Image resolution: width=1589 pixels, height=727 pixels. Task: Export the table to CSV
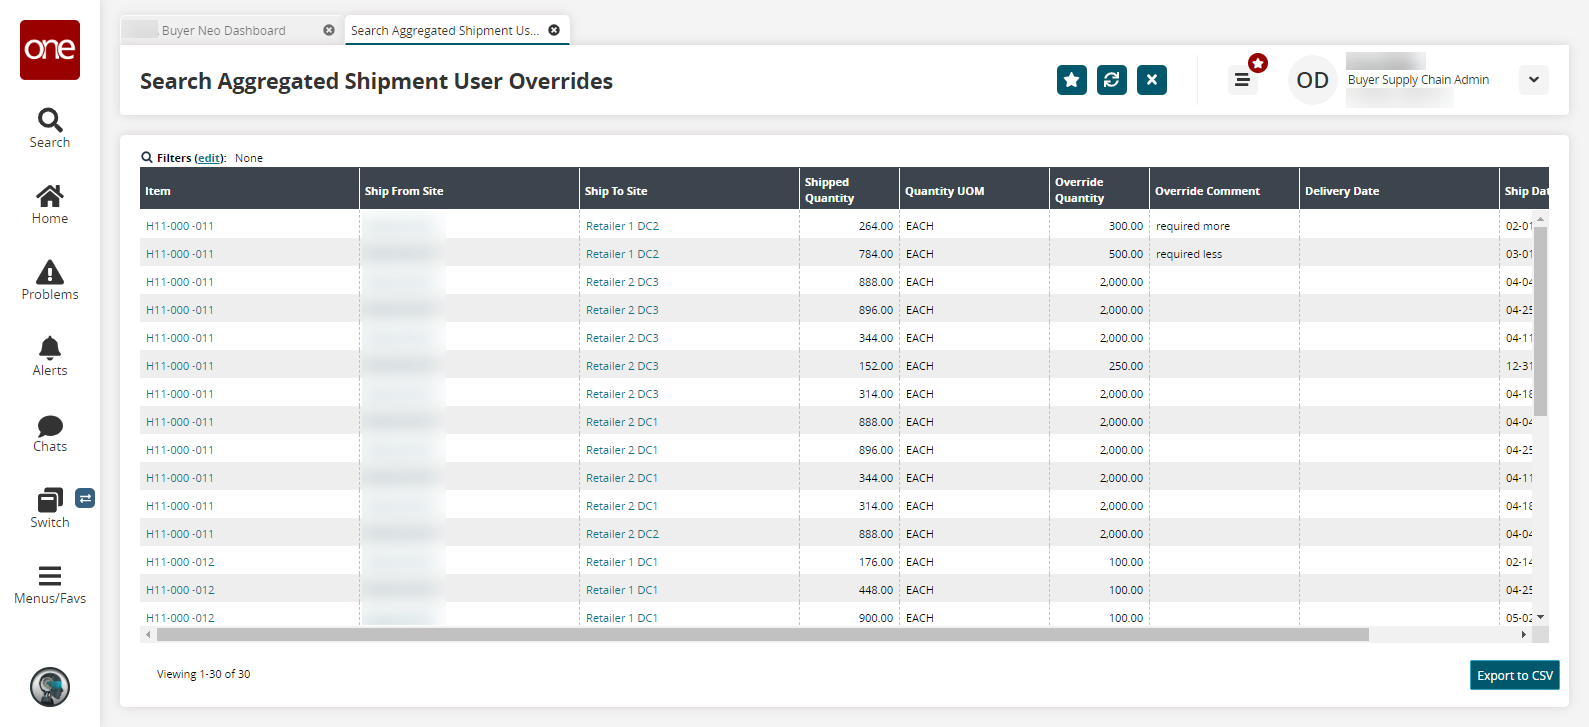click(1514, 676)
